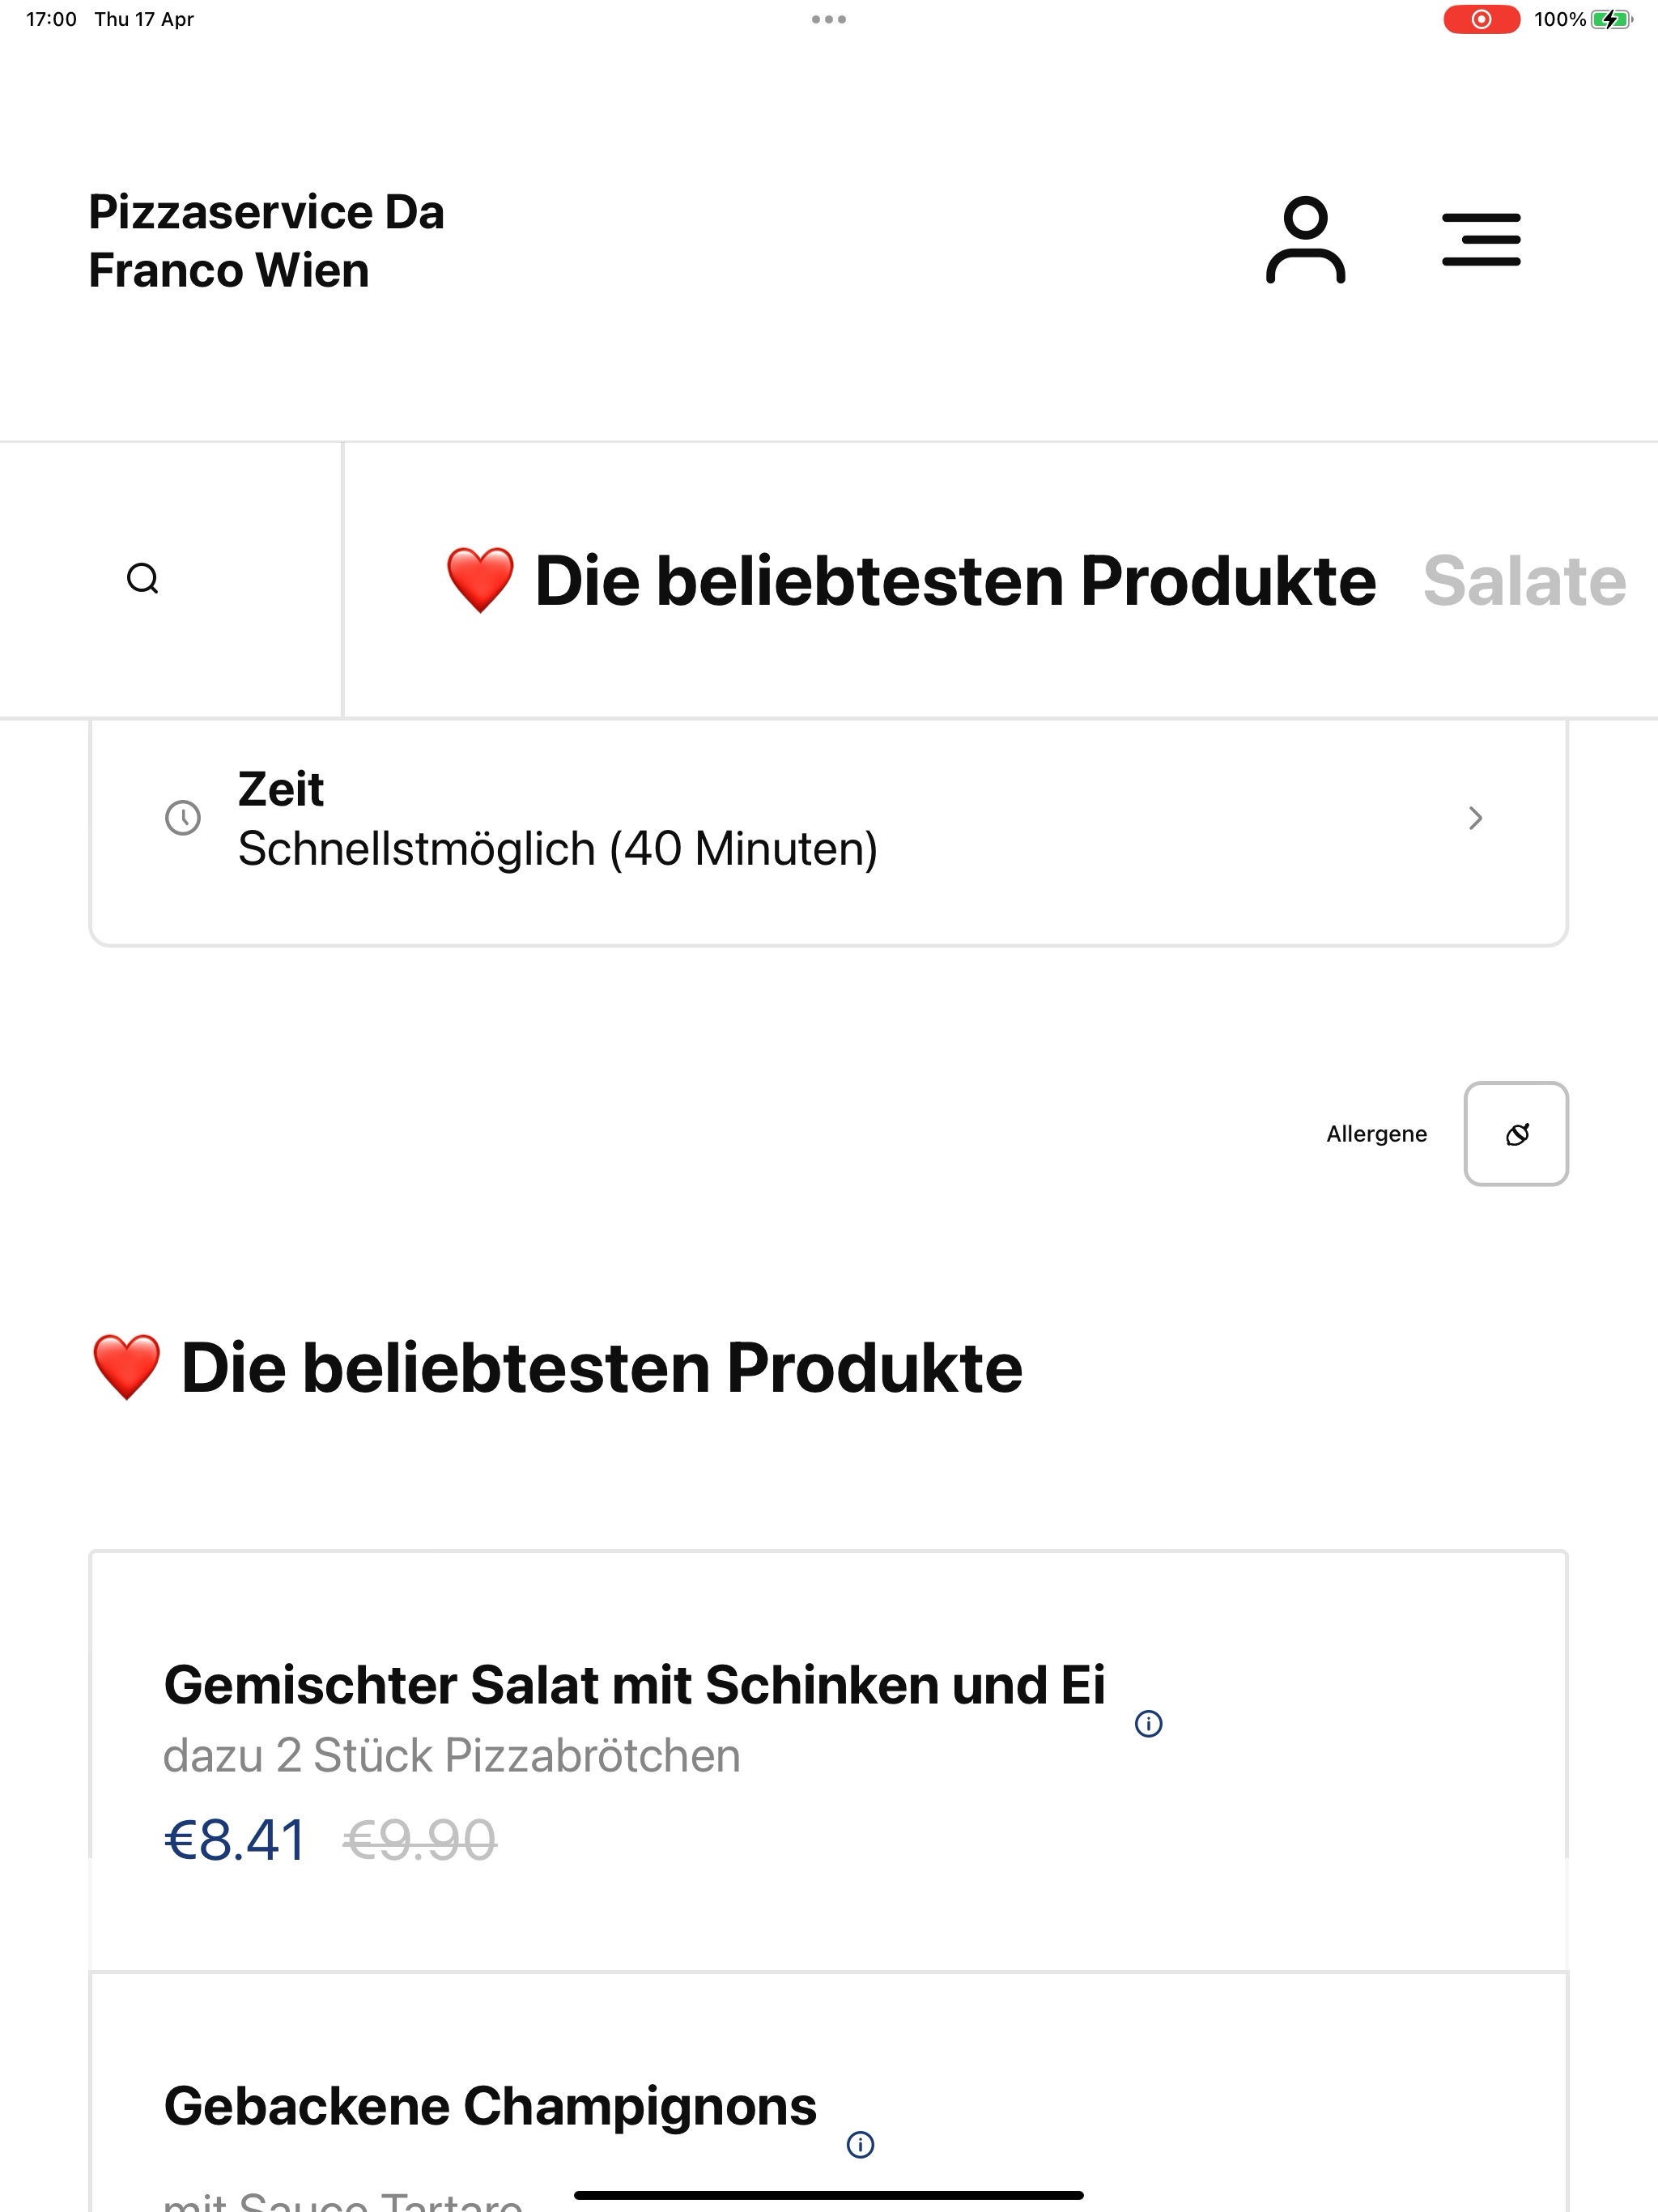Show info for Gebackene Champignons
The image size is (1658, 2212).
point(860,2145)
